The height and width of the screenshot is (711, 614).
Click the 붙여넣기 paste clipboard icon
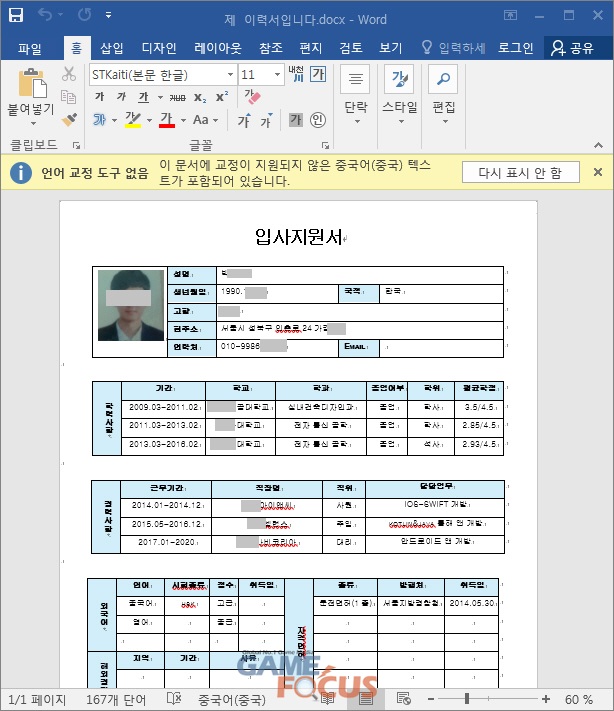click(32, 83)
